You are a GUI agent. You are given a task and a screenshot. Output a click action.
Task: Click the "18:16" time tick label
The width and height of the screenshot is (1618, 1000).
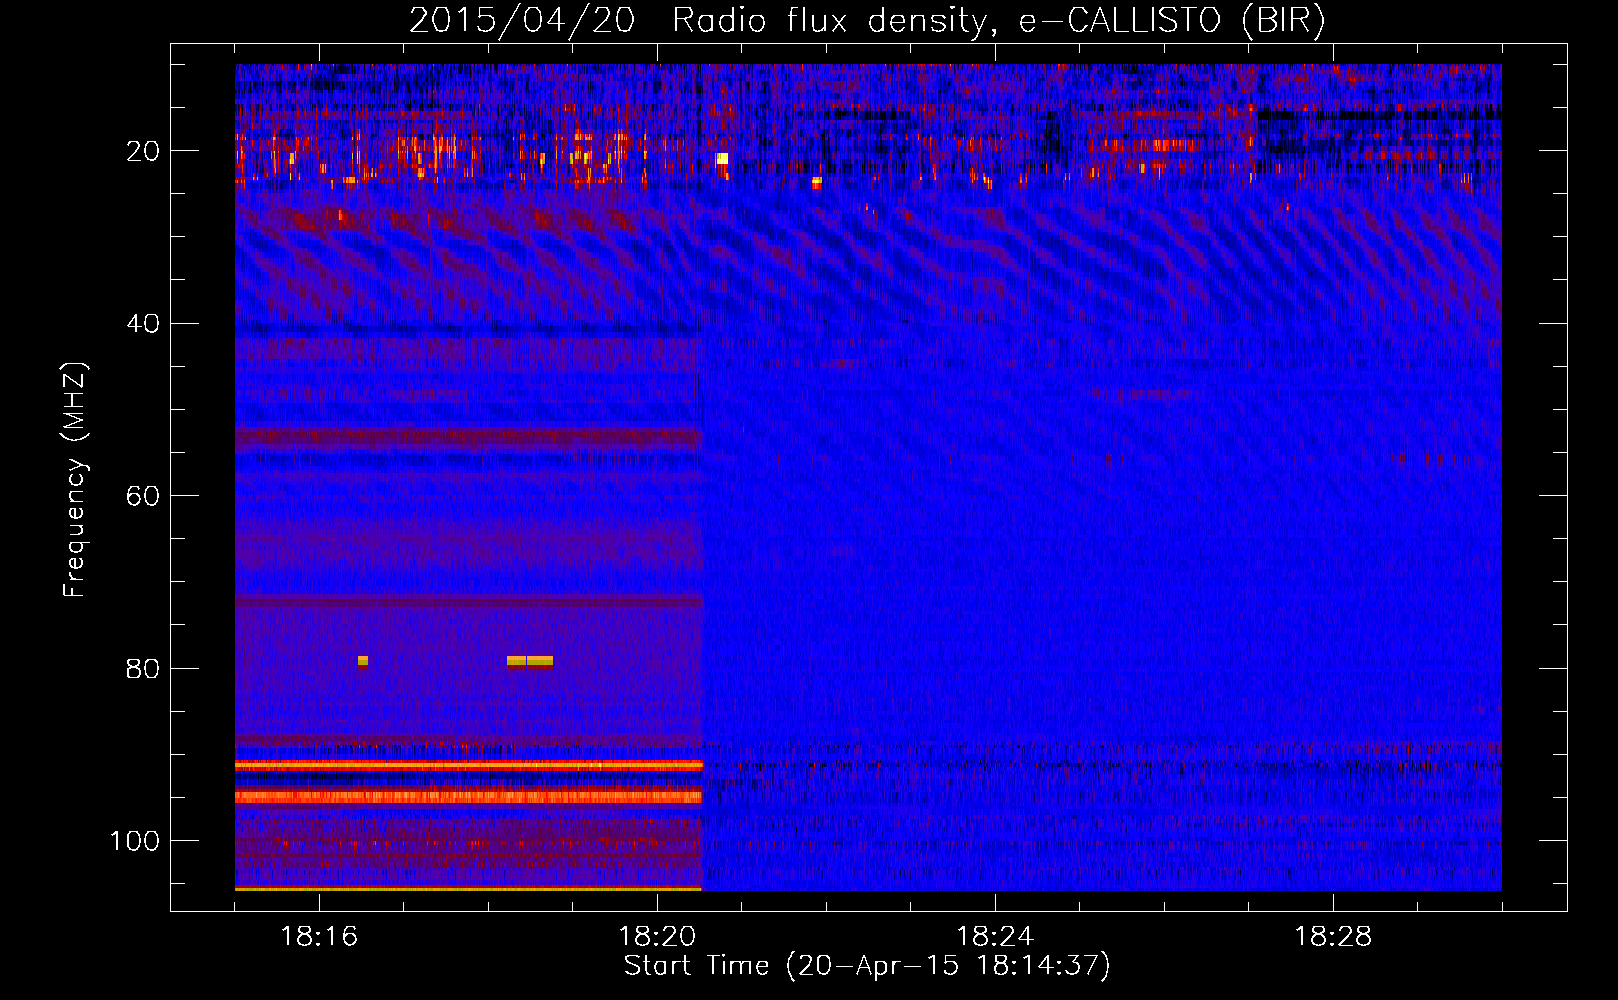click(319, 937)
